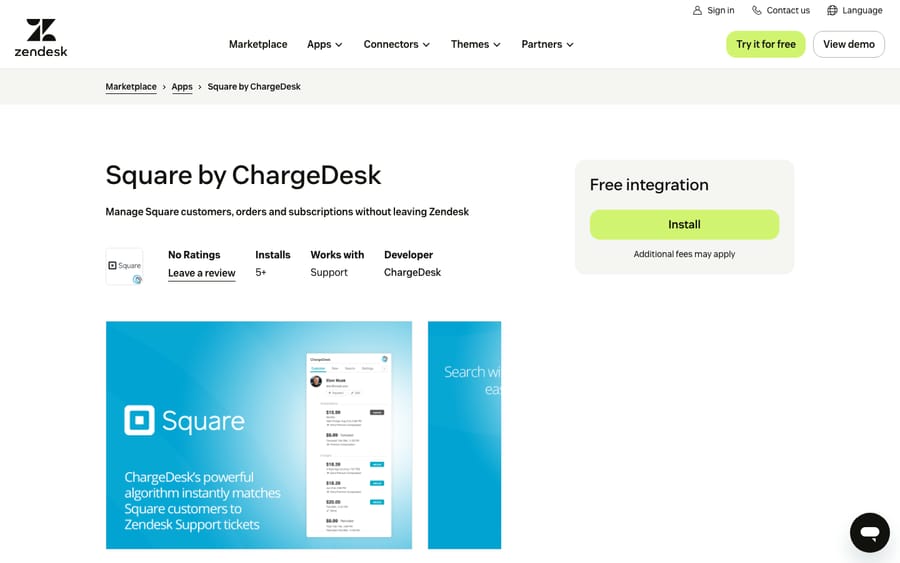Open the Sign in link
Viewport: 900px width, 563px height.
click(713, 10)
